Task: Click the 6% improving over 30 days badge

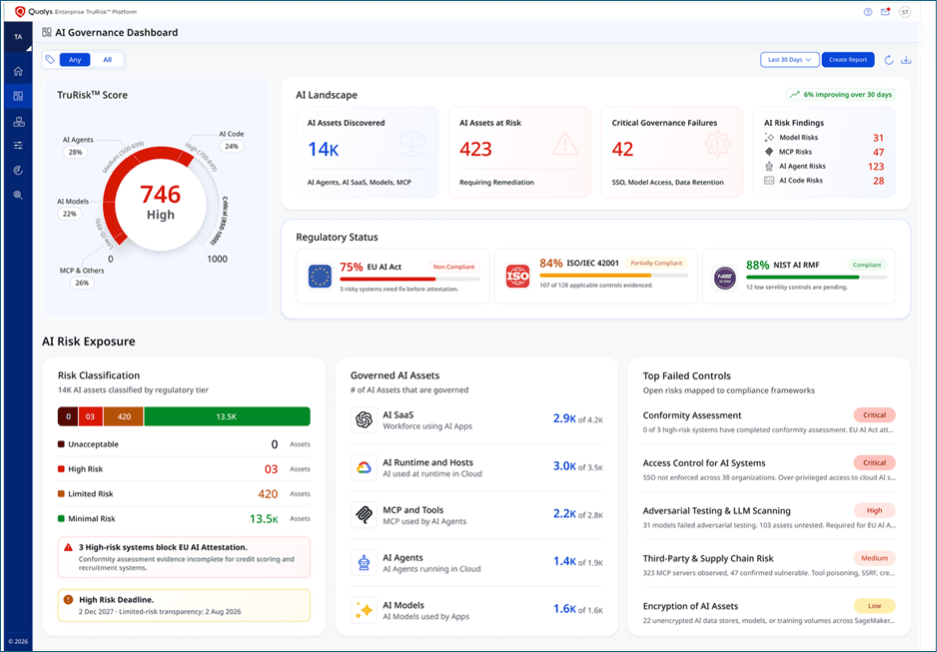Action: tap(841, 94)
